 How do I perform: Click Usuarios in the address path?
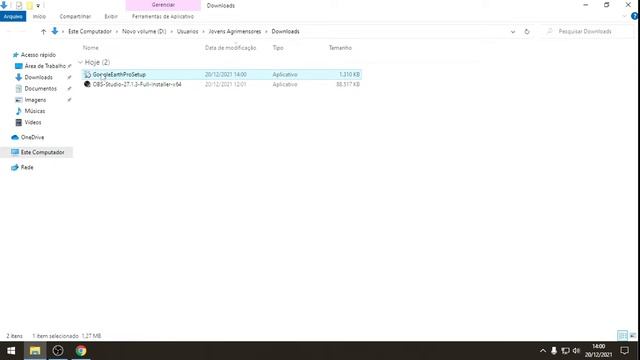pos(187,31)
